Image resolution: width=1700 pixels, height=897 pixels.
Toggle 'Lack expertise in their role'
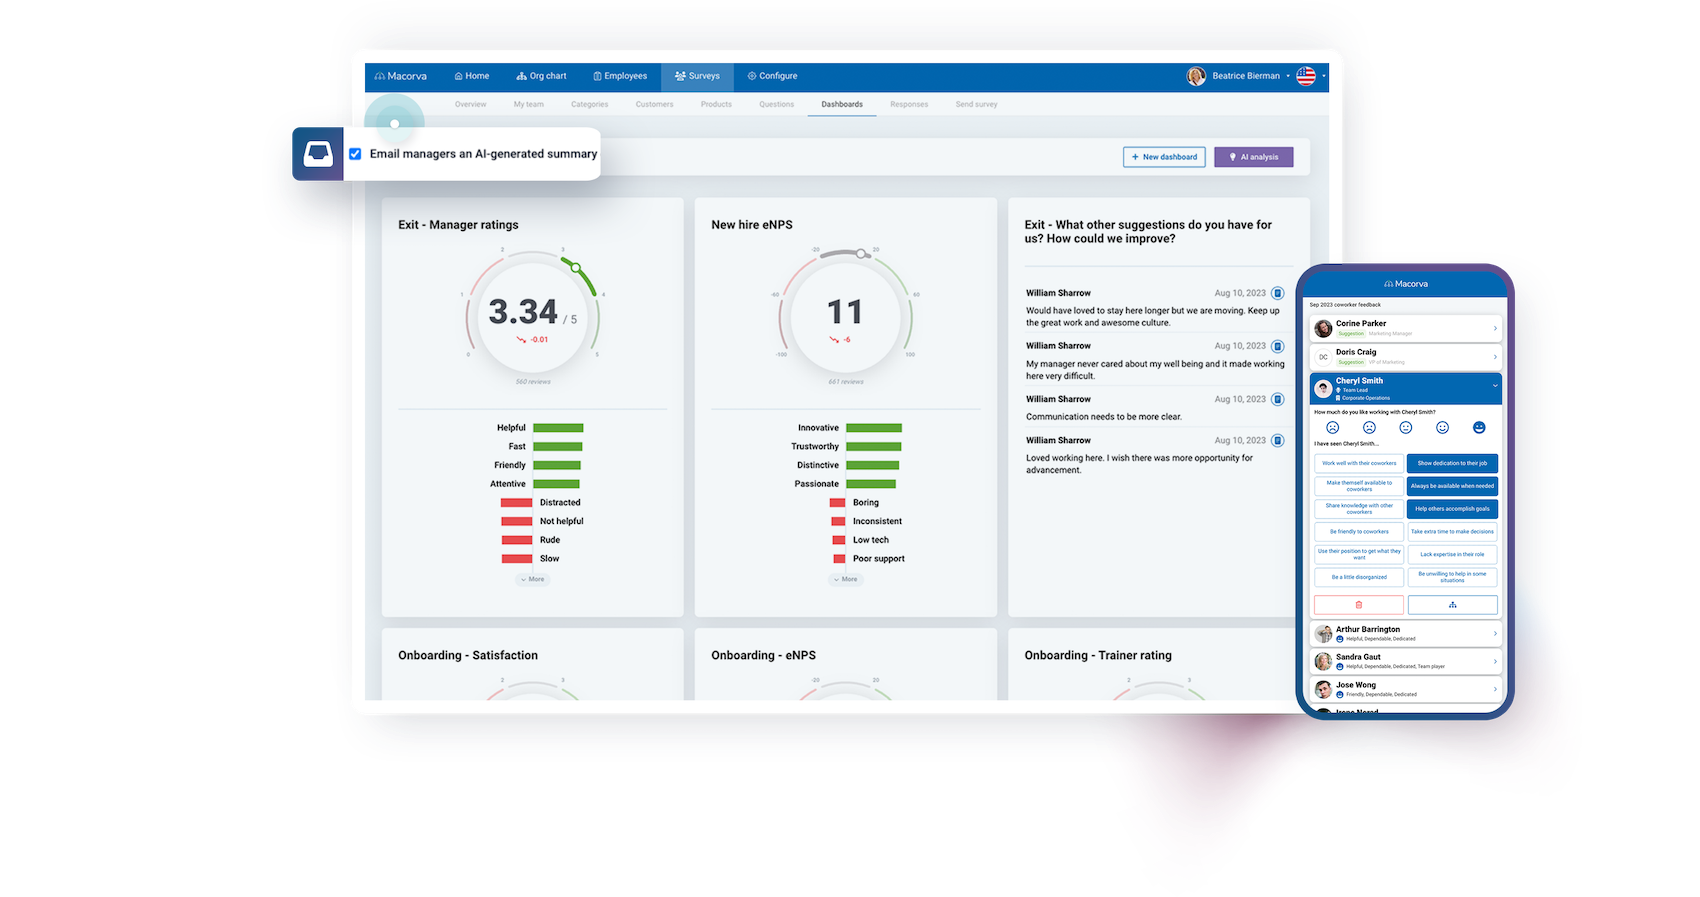pyautogui.click(x=1452, y=554)
